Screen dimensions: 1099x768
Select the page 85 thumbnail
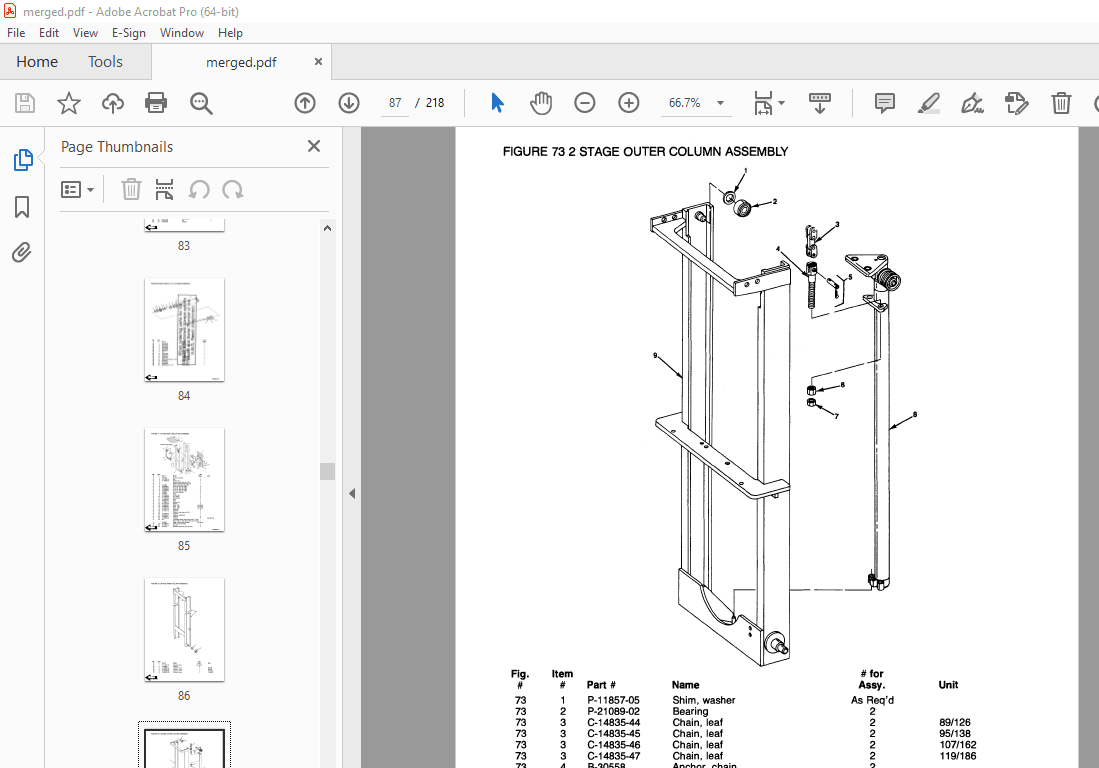pos(184,480)
